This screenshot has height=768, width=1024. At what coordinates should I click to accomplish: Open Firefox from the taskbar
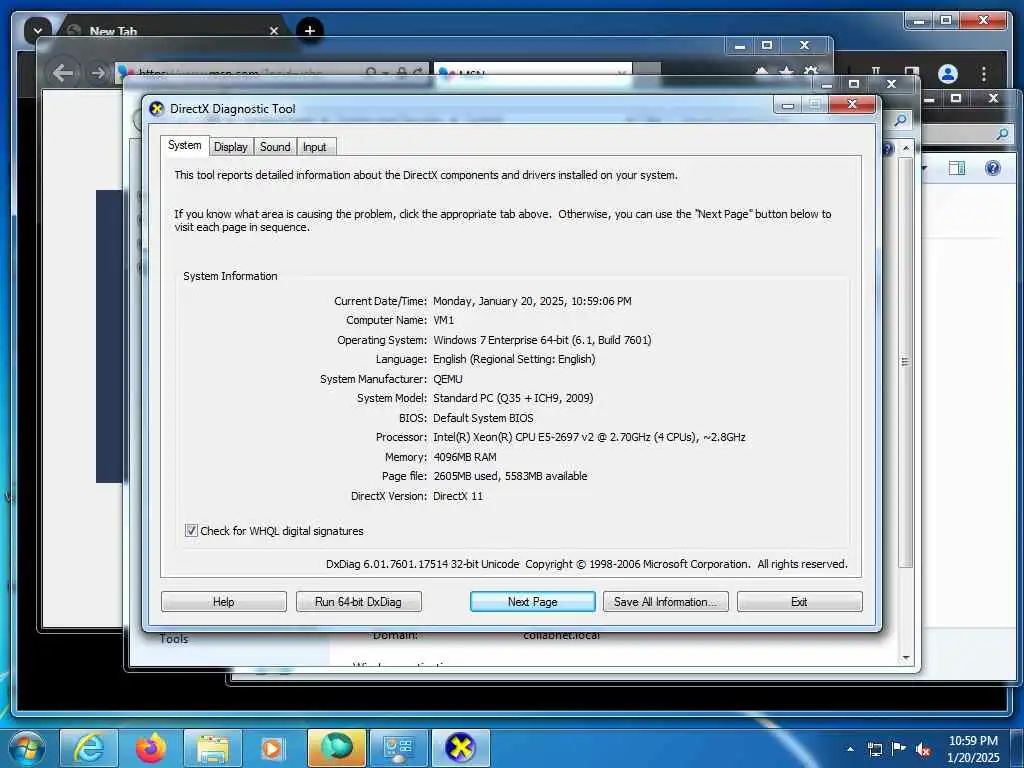point(151,748)
